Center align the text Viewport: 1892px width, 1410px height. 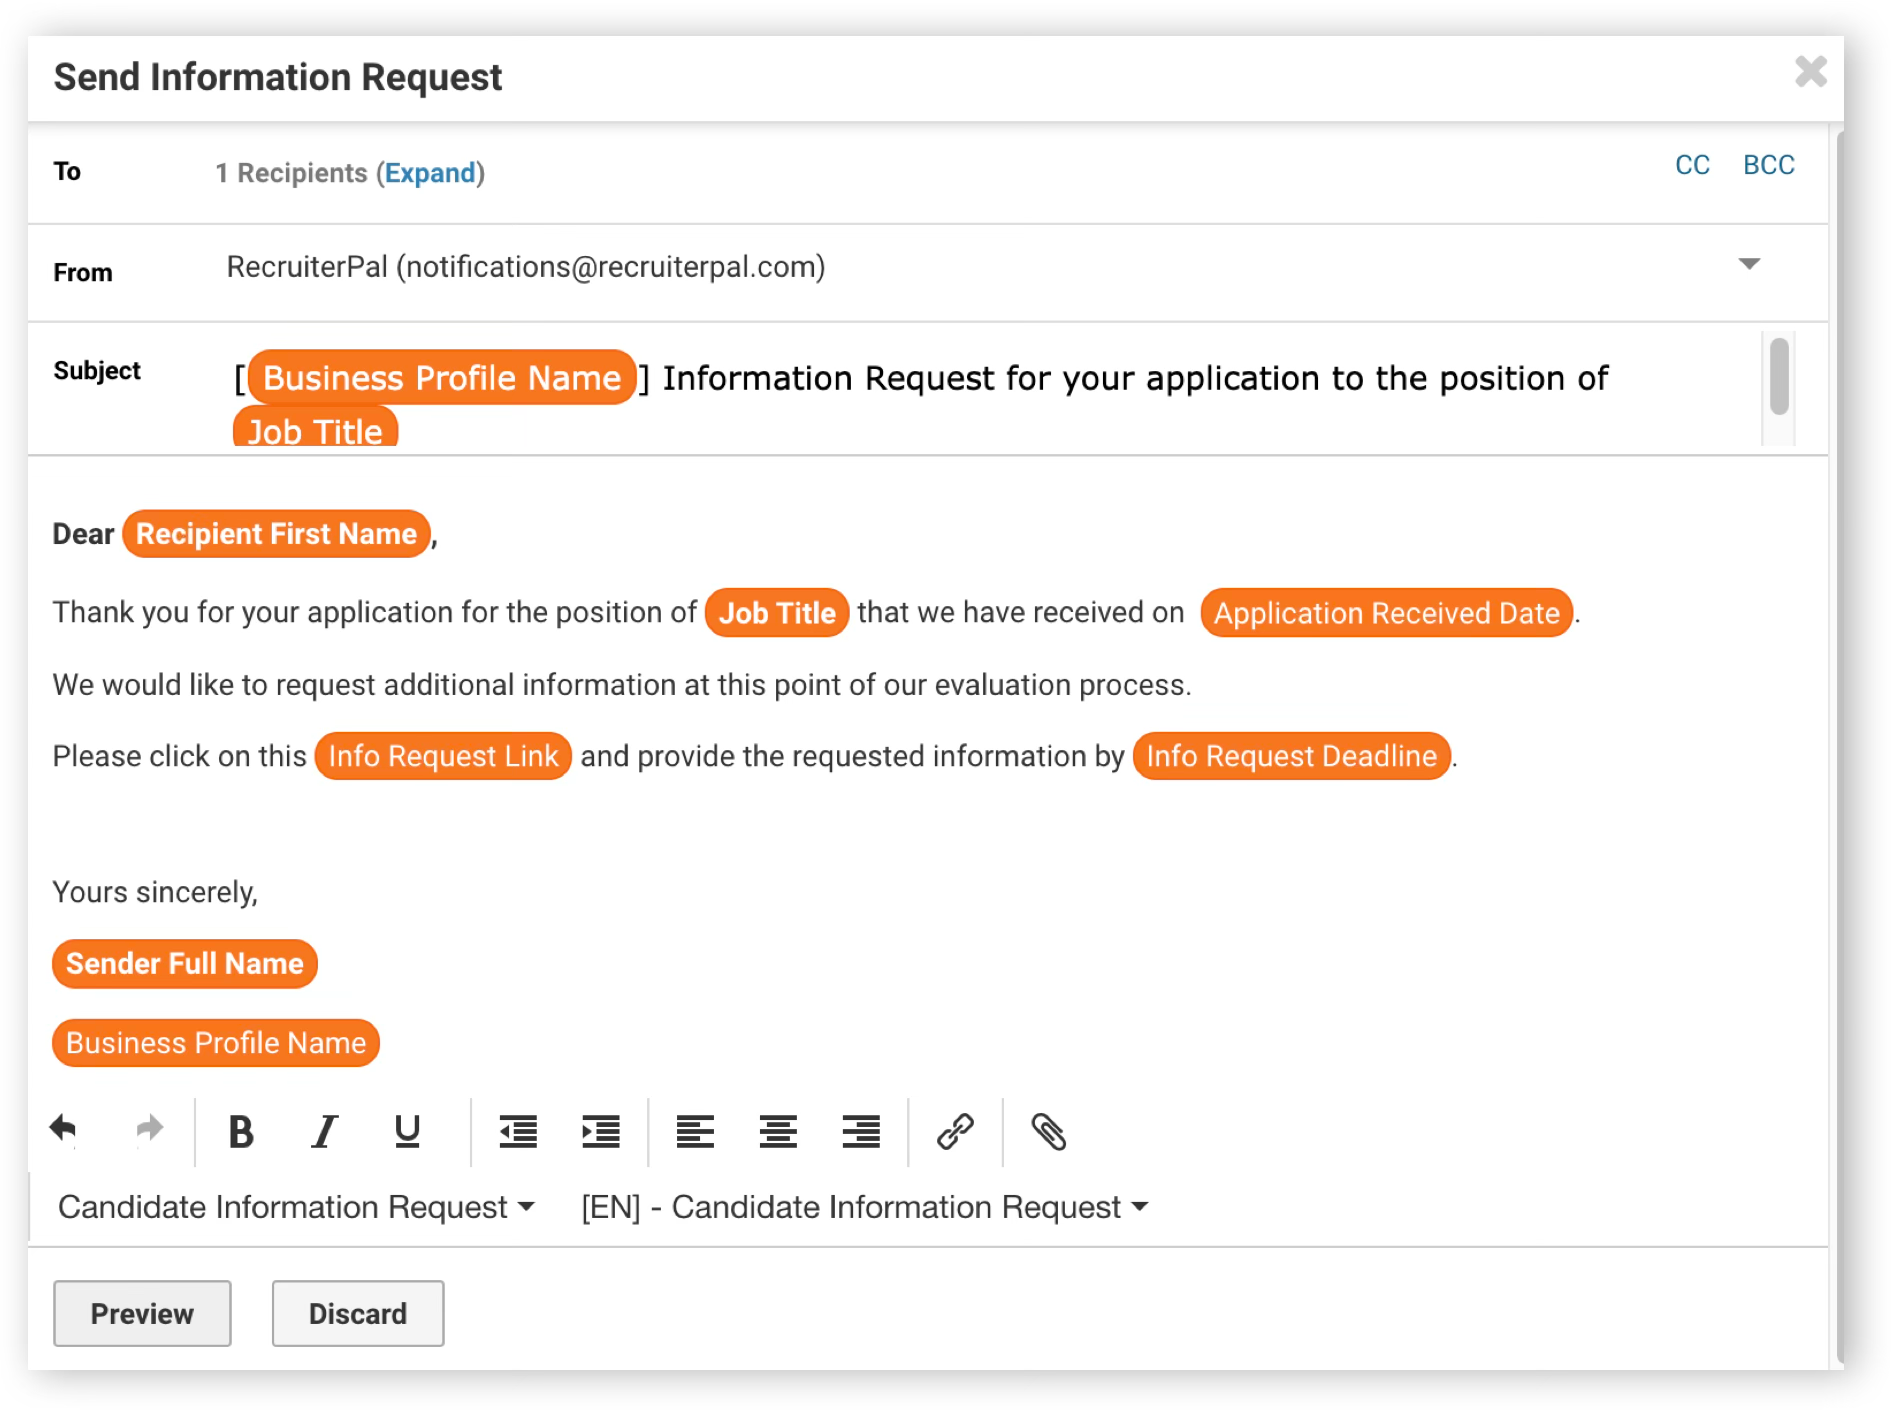(x=778, y=1132)
